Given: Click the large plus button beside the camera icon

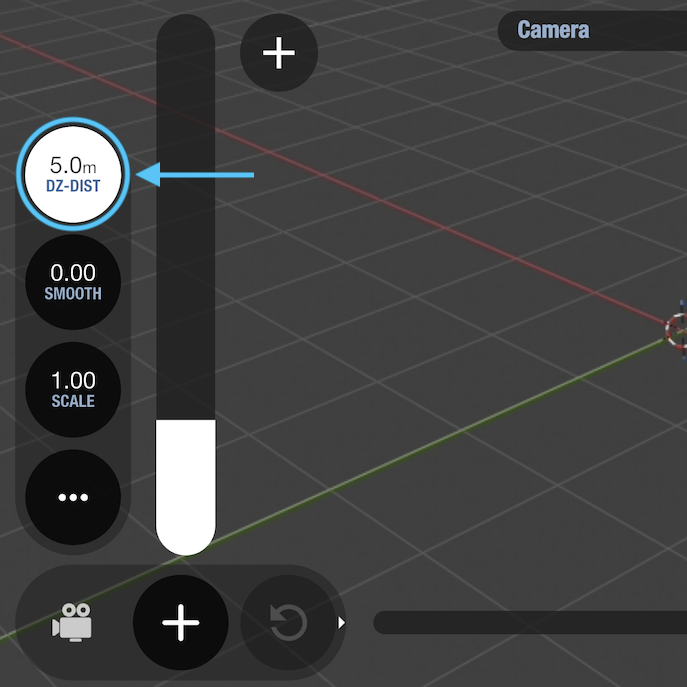Looking at the screenshot, I should [181, 622].
